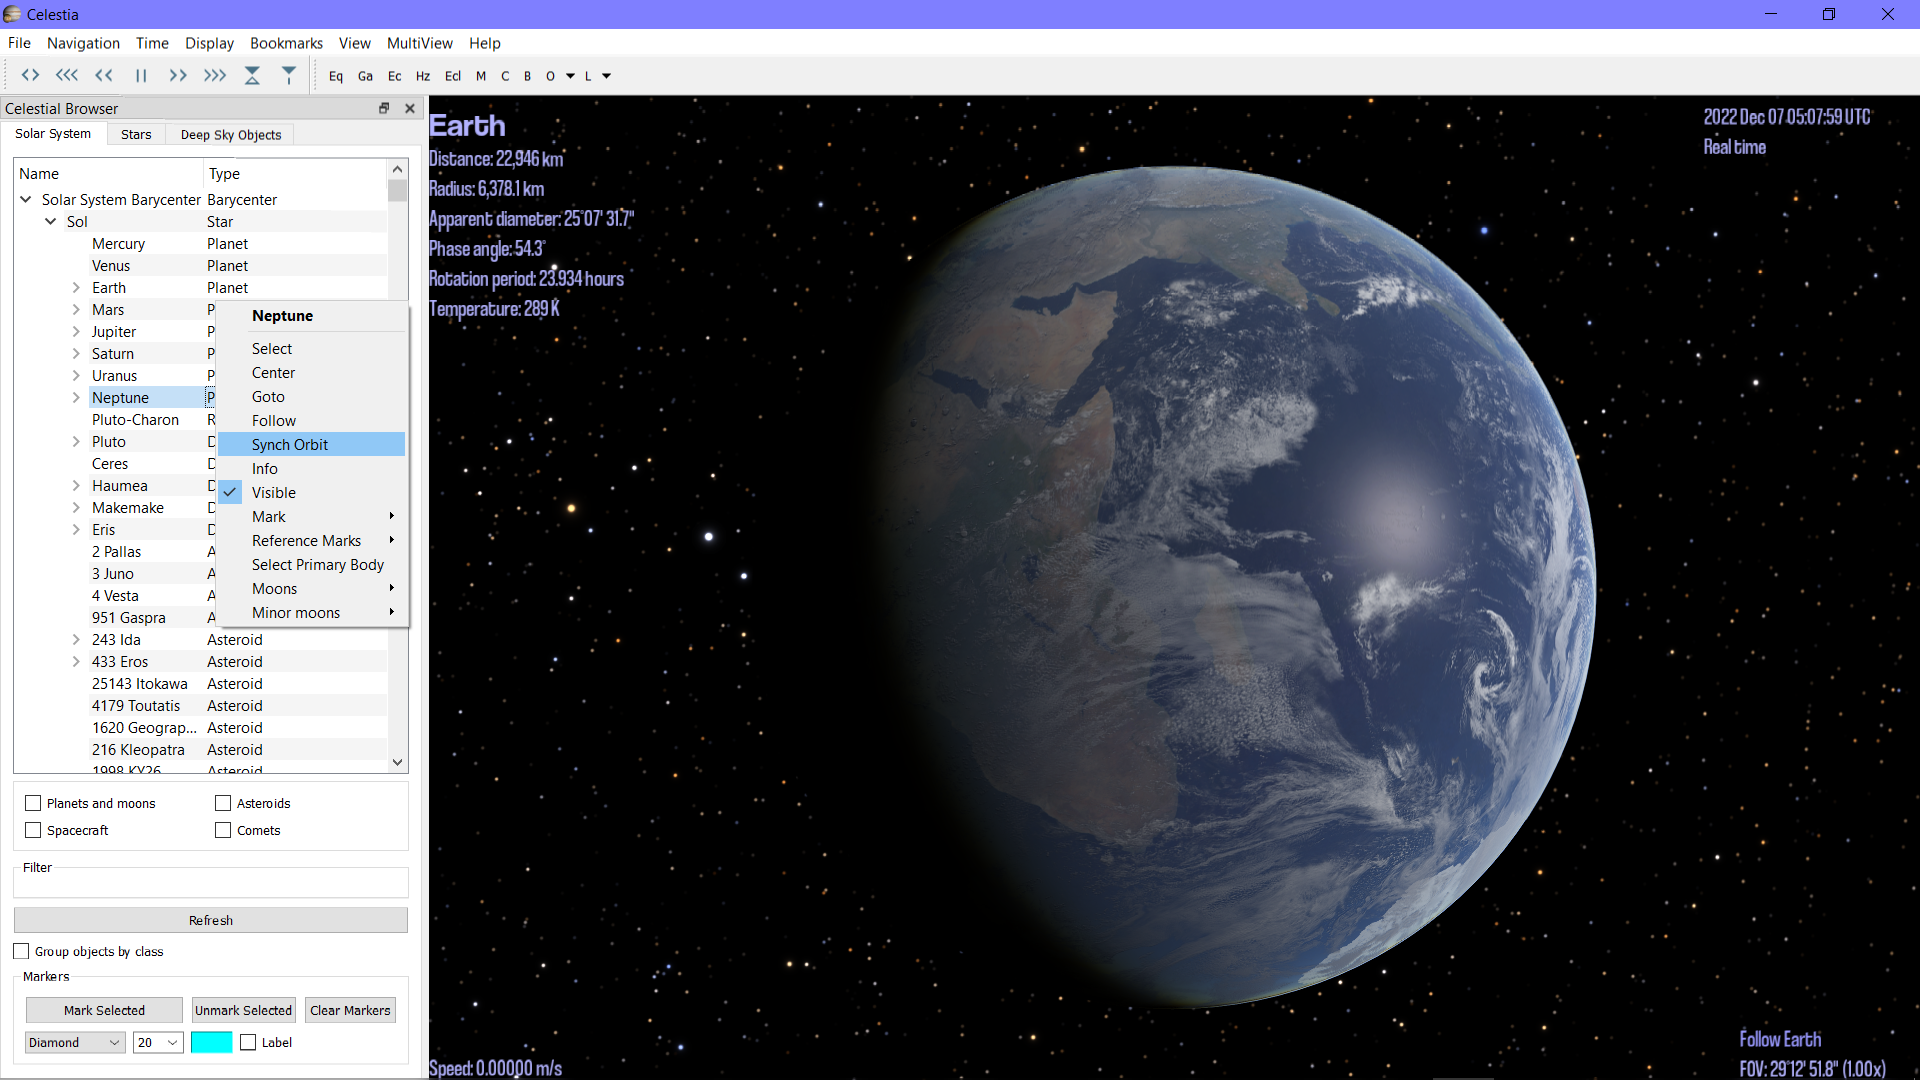Click the 2x faster time icon
The image size is (1920, 1080).
point(178,76)
